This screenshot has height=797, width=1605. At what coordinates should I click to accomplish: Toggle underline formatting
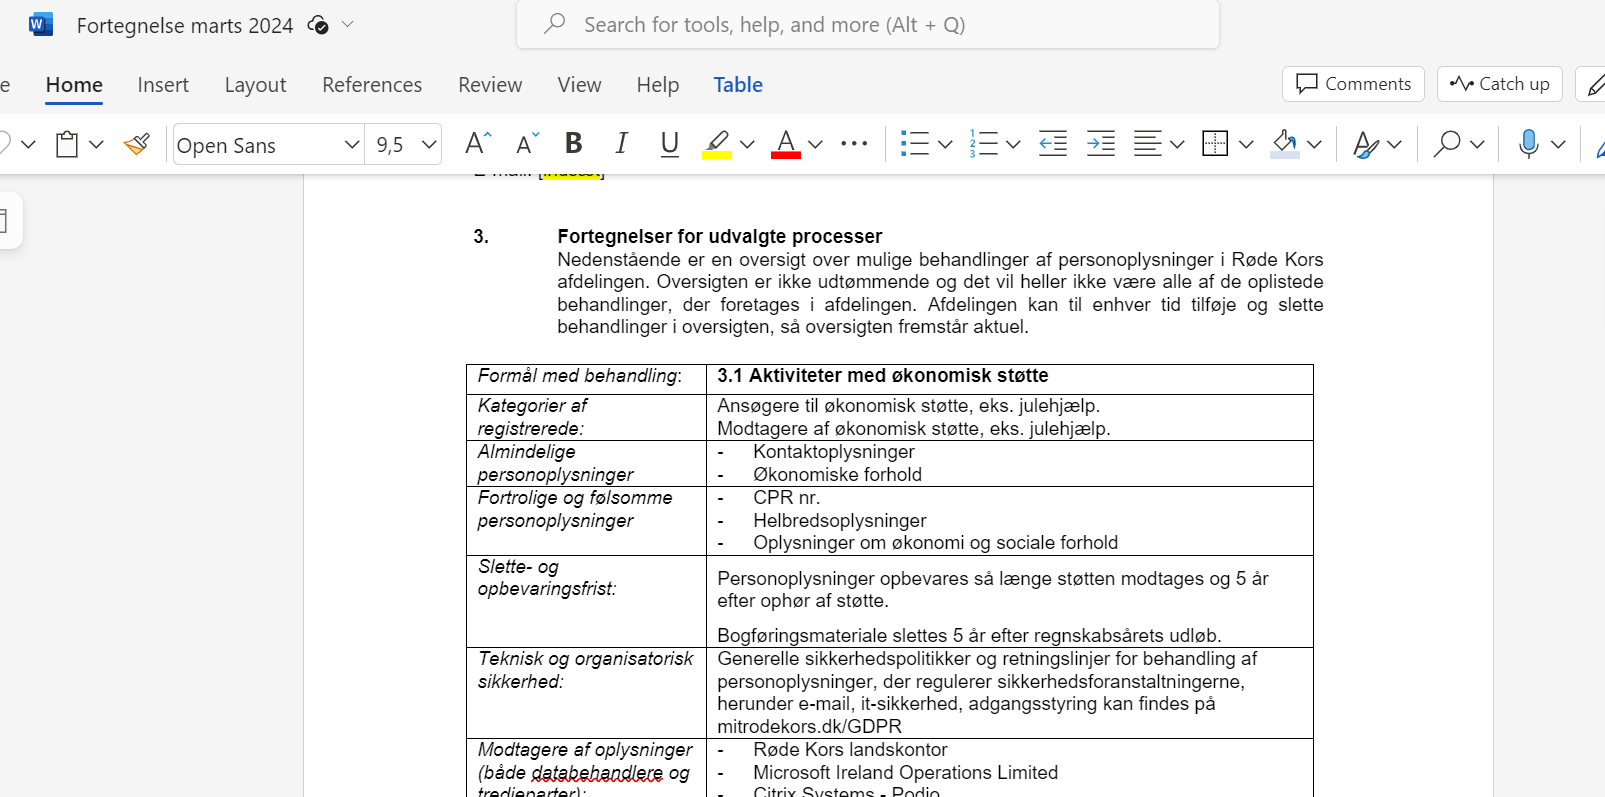pyautogui.click(x=670, y=144)
